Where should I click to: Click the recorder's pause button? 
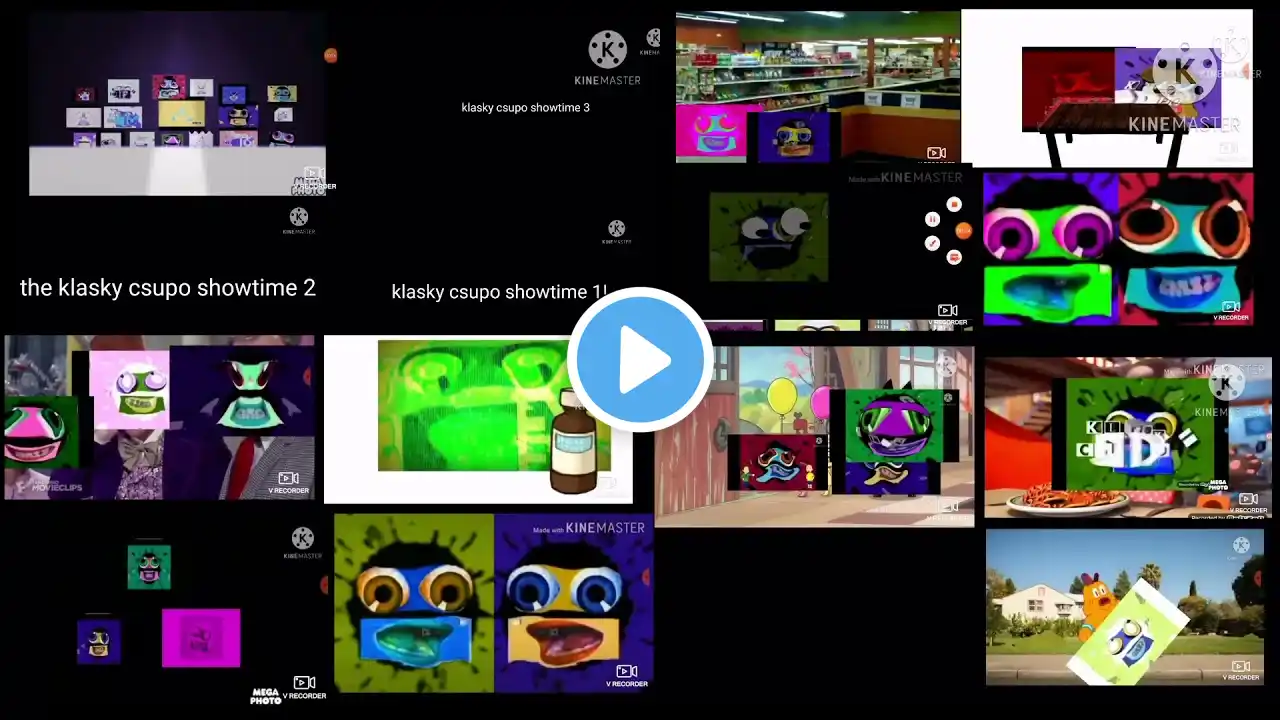click(932, 219)
